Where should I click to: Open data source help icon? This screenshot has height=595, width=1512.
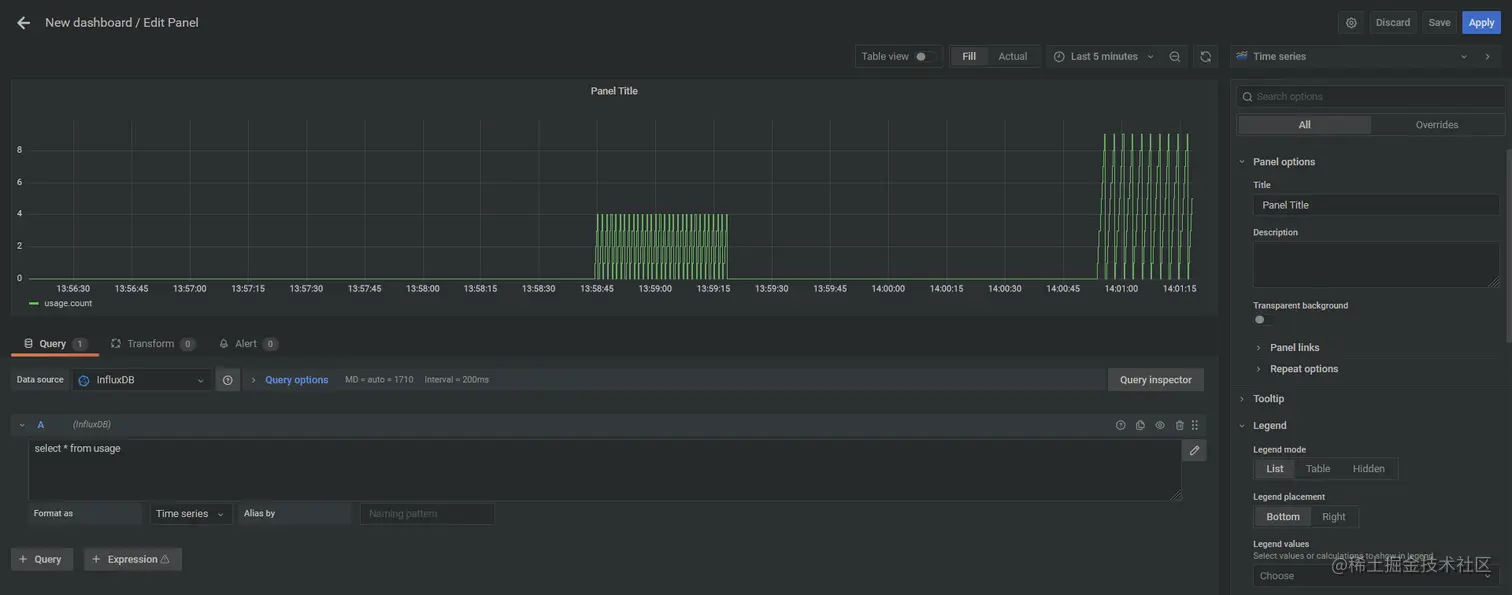pos(228,380)
